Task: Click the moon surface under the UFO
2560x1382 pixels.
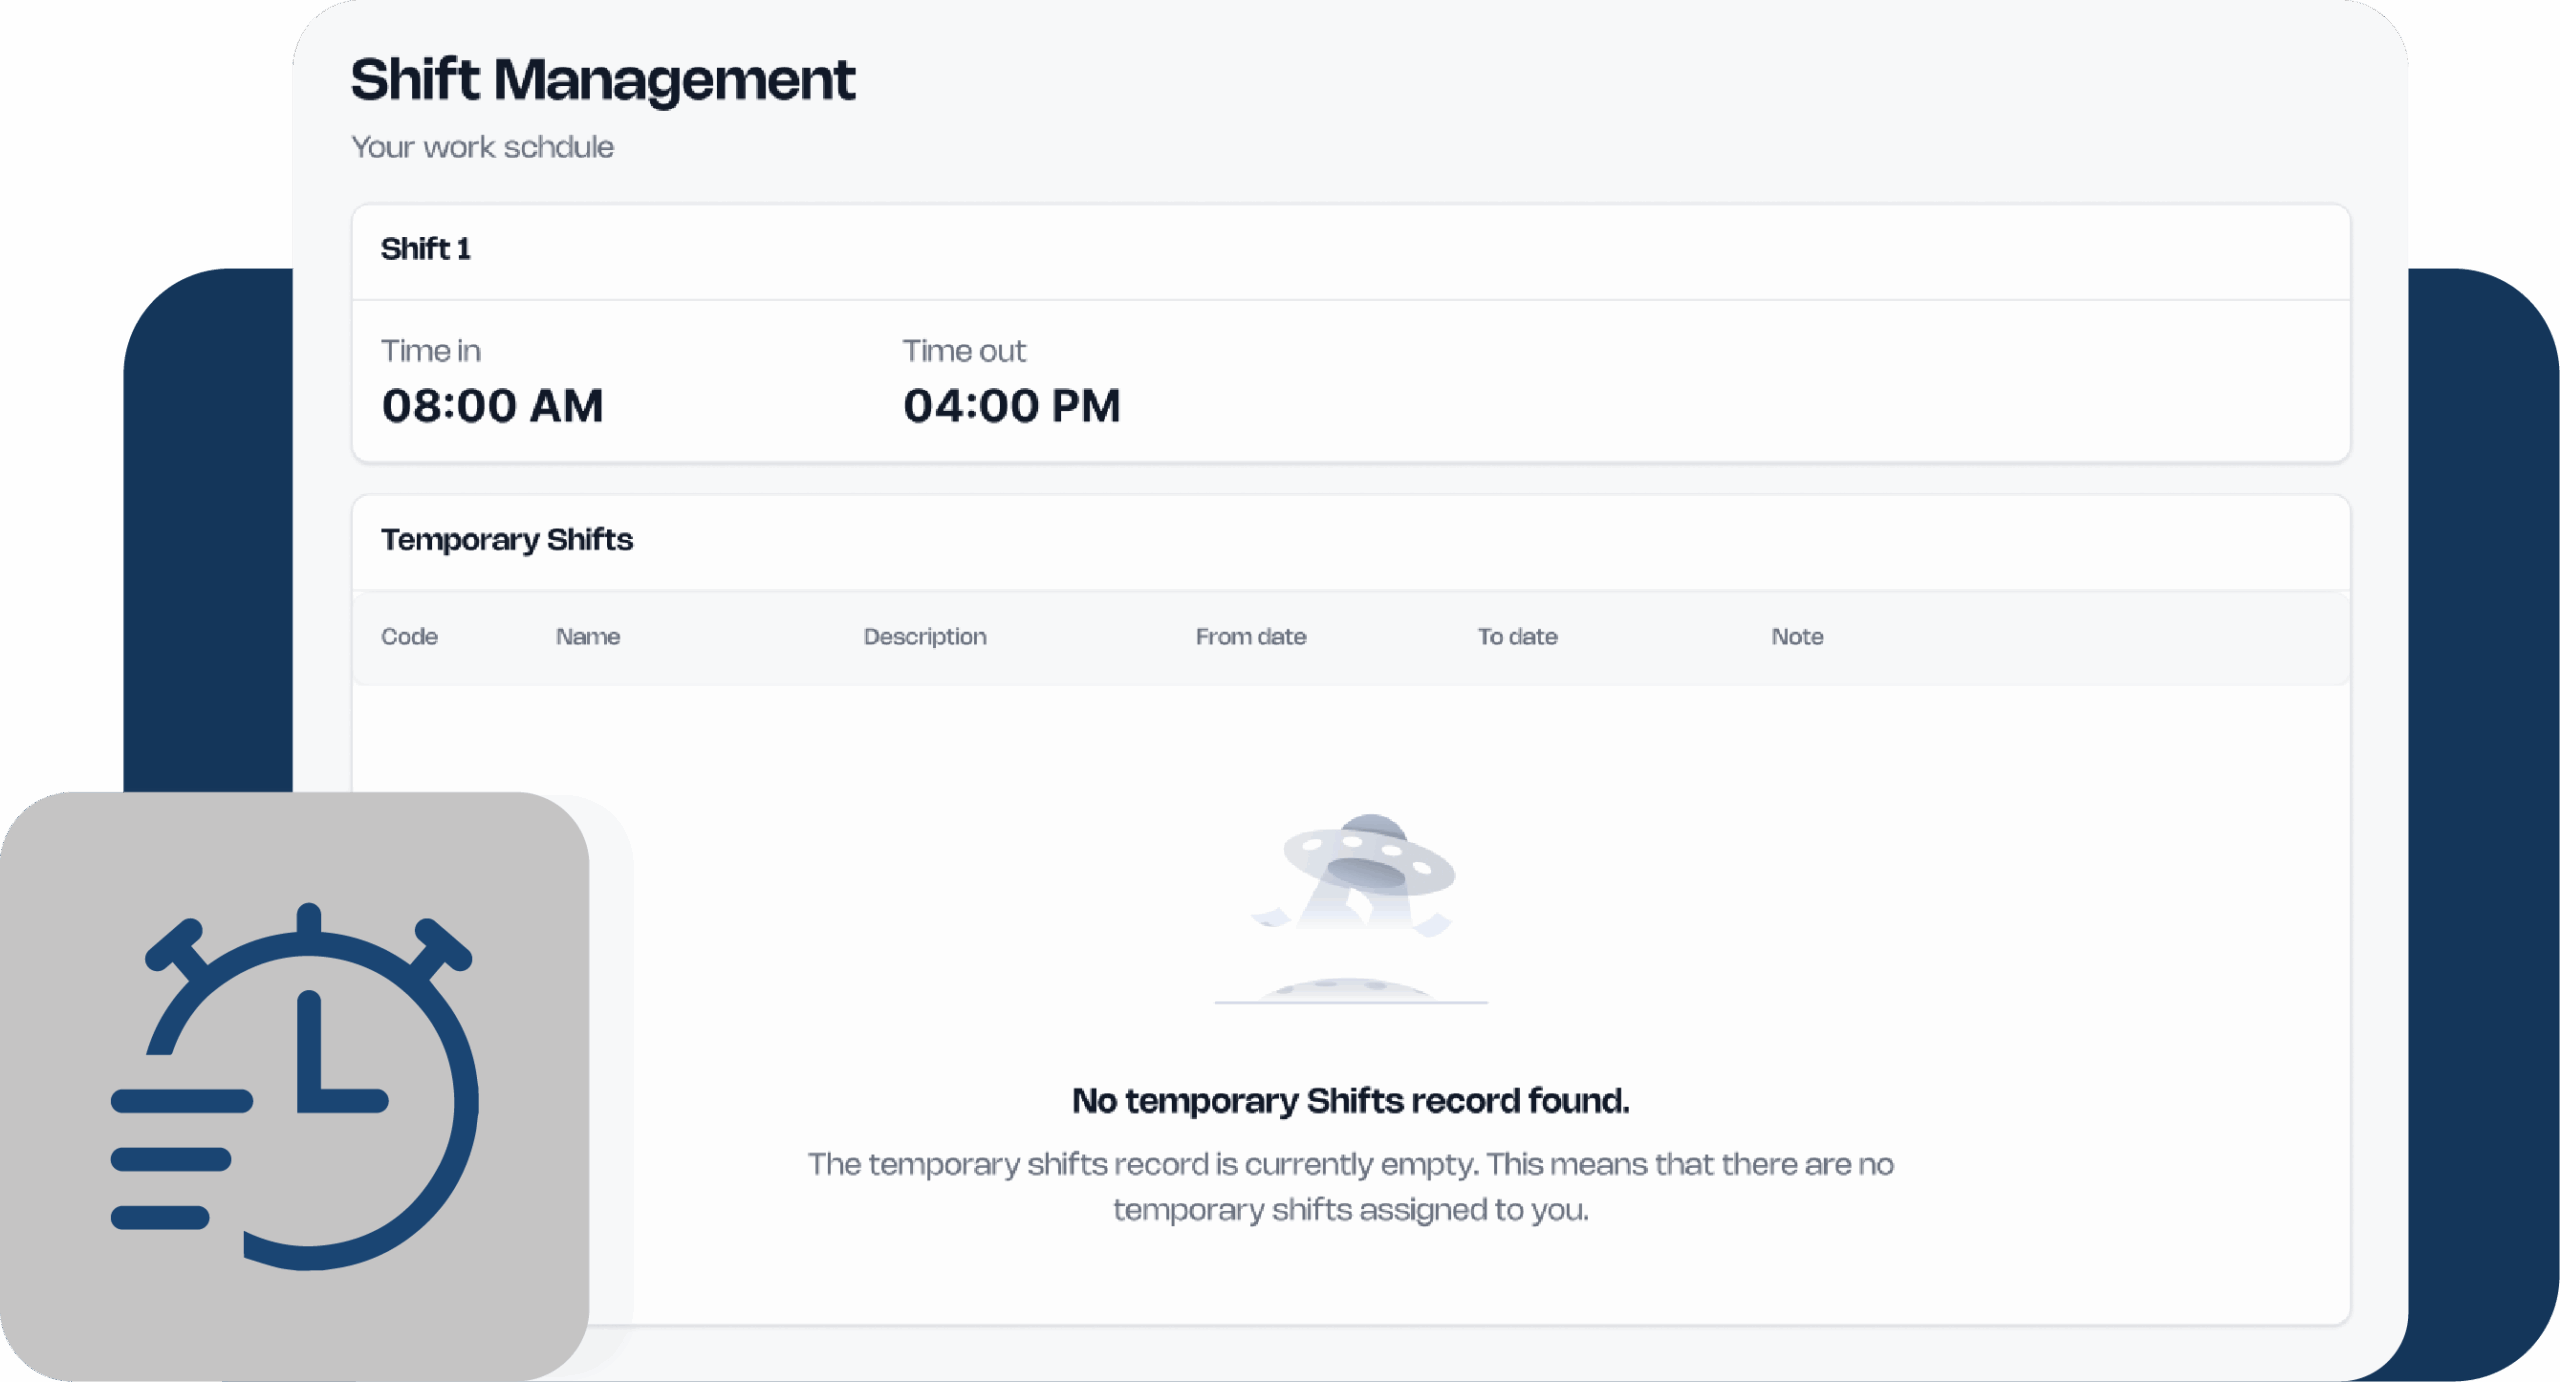Action: pos(1349,990)
